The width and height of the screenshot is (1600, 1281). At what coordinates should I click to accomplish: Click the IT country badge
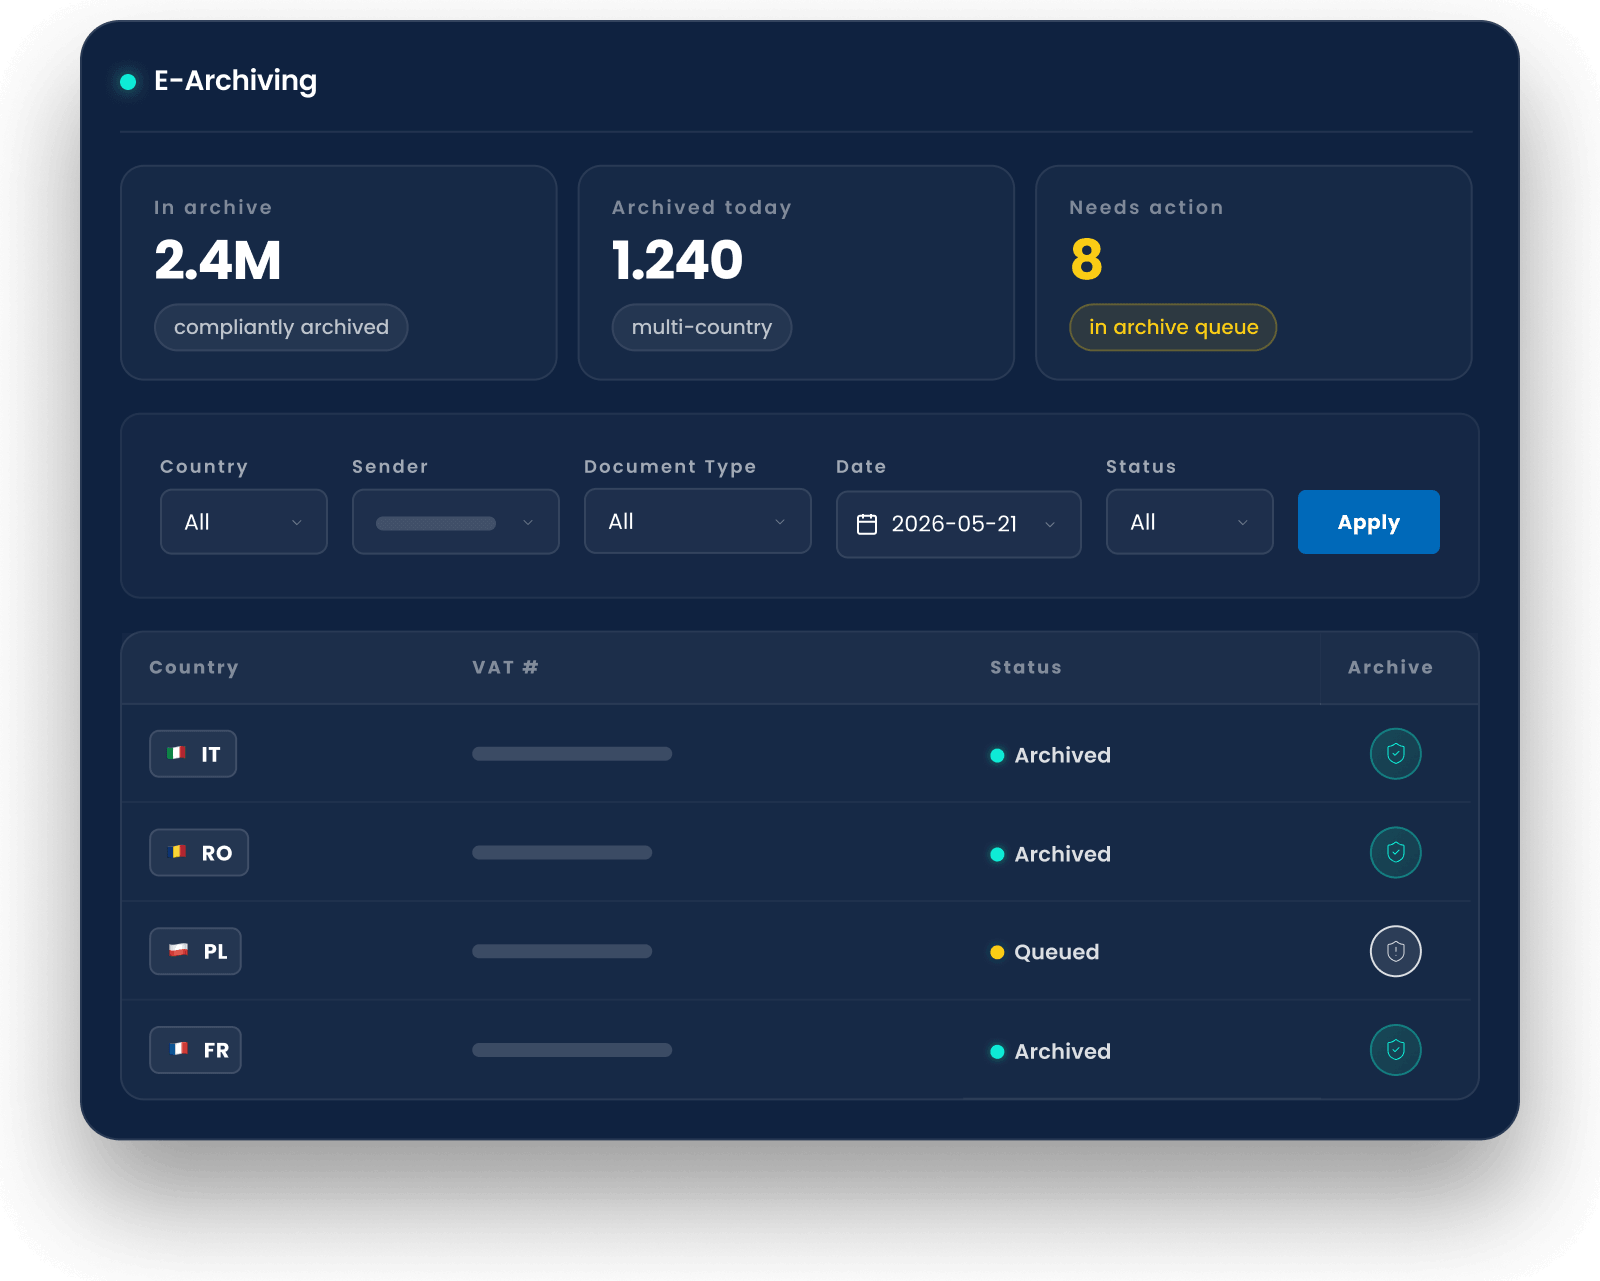pyautogui.click(x=193, y=754)
